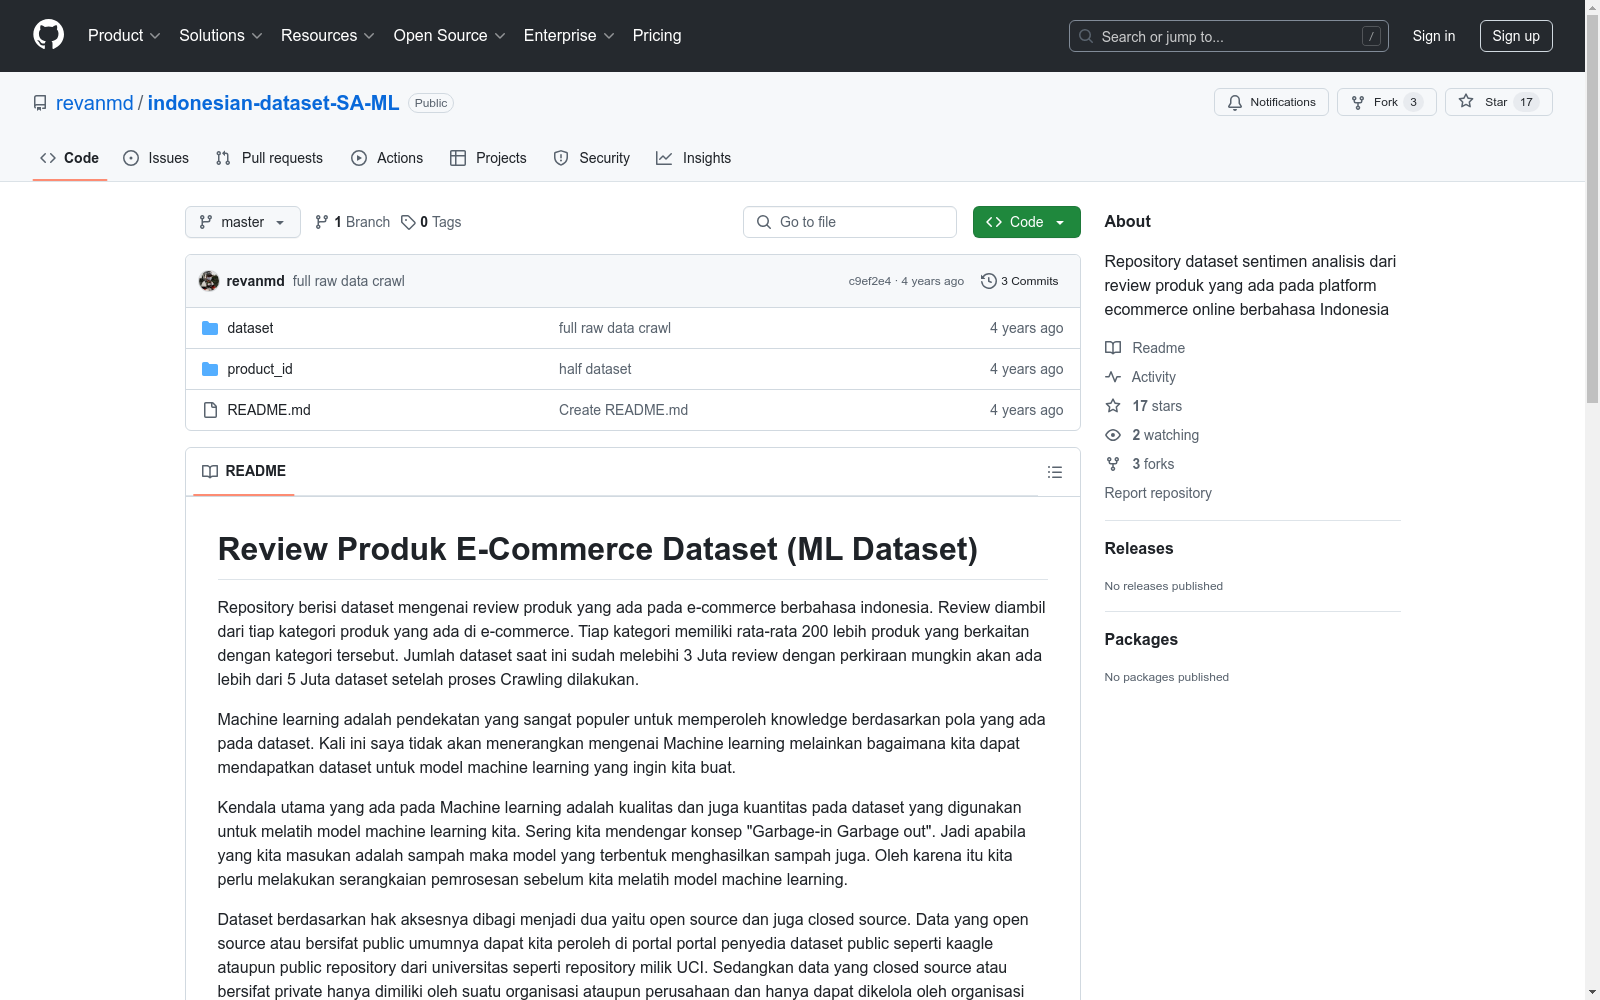The image size is (1600, 1000).
Task: Open revanmd's profile link
Action: coord(94,102)
